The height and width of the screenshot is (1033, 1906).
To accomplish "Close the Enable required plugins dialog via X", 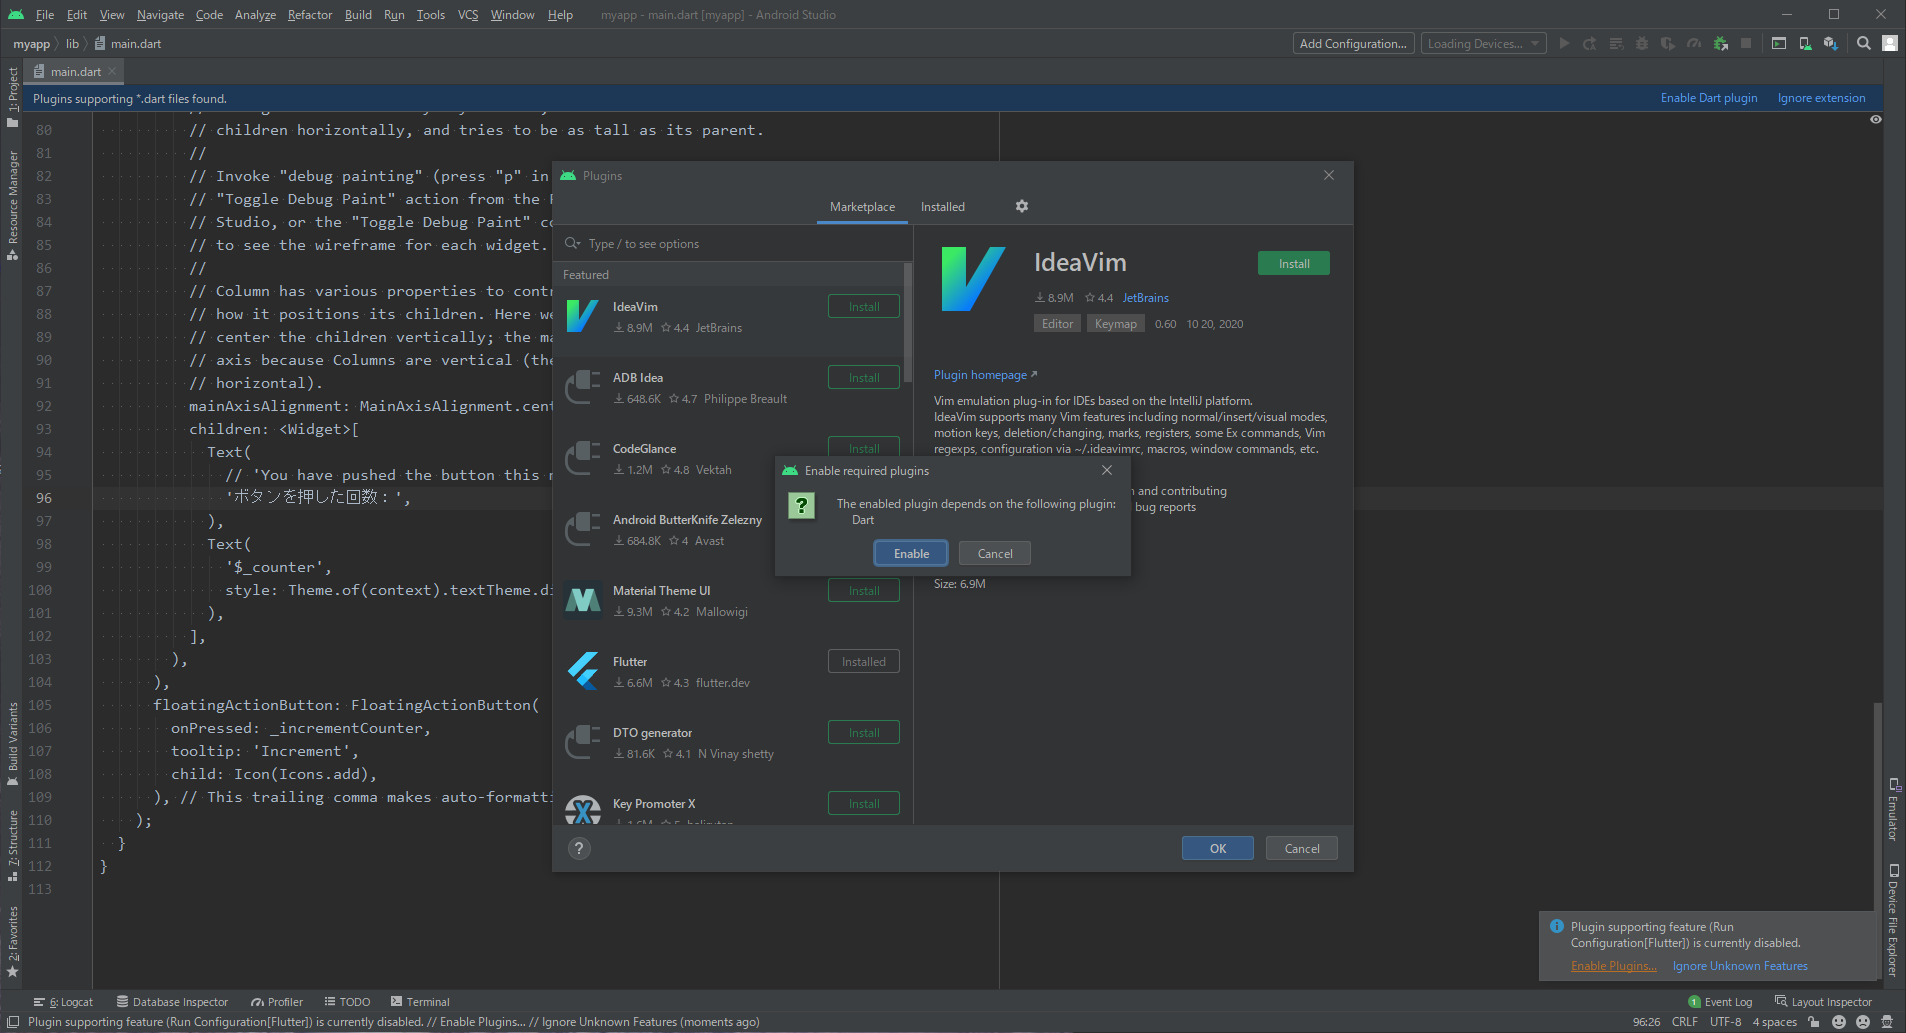I will click(x=1107, y=470).
